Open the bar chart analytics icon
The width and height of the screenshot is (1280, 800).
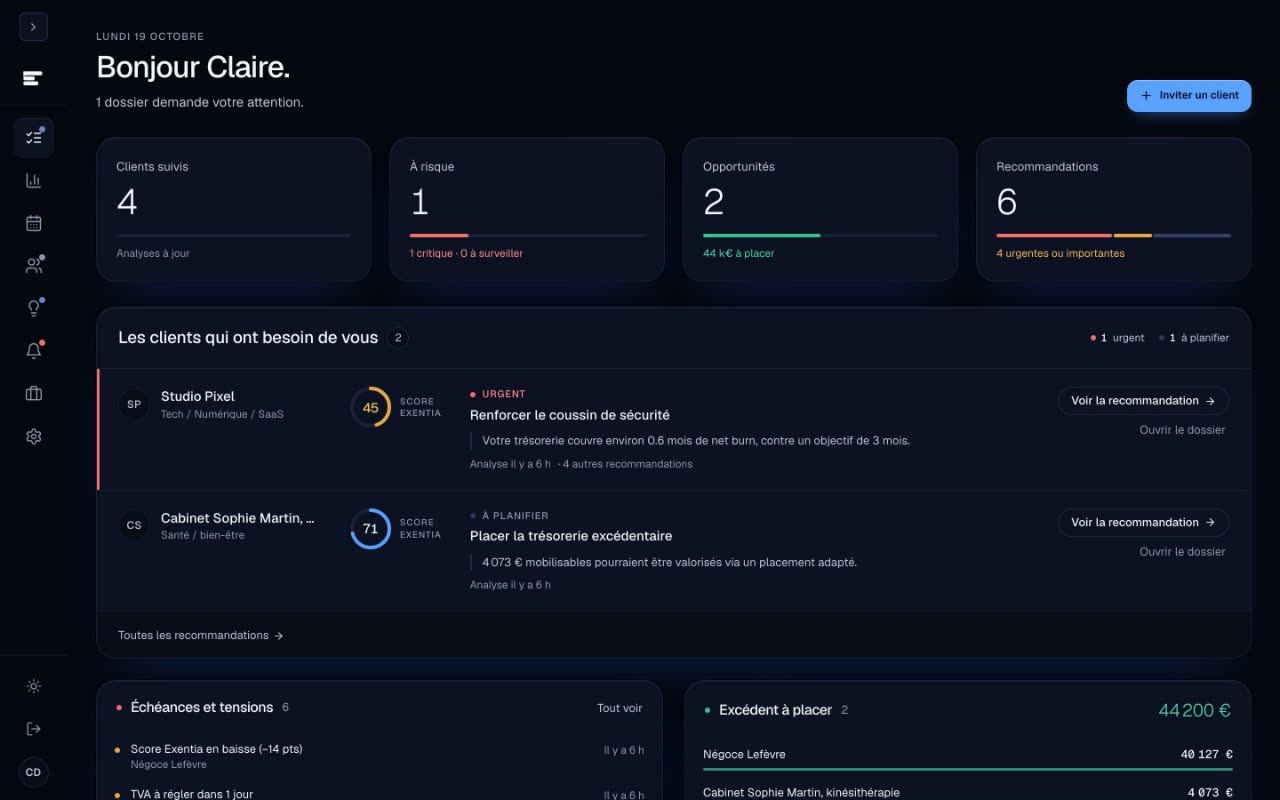point(33,181)
